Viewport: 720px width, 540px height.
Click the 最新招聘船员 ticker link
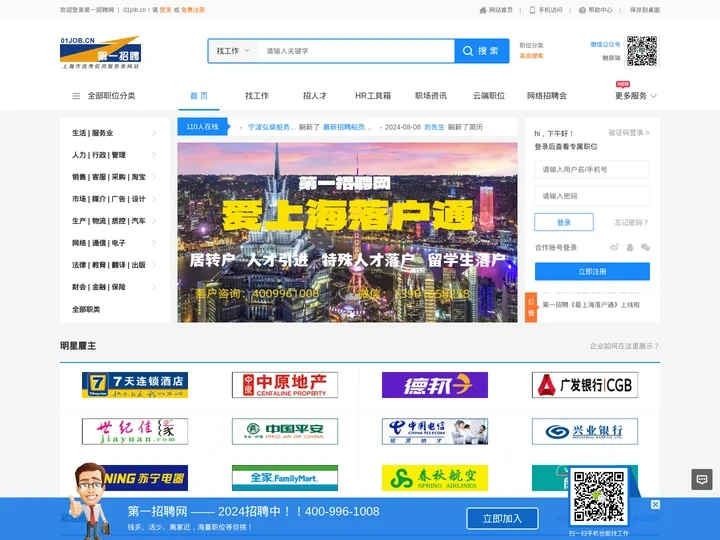(347, 127)
